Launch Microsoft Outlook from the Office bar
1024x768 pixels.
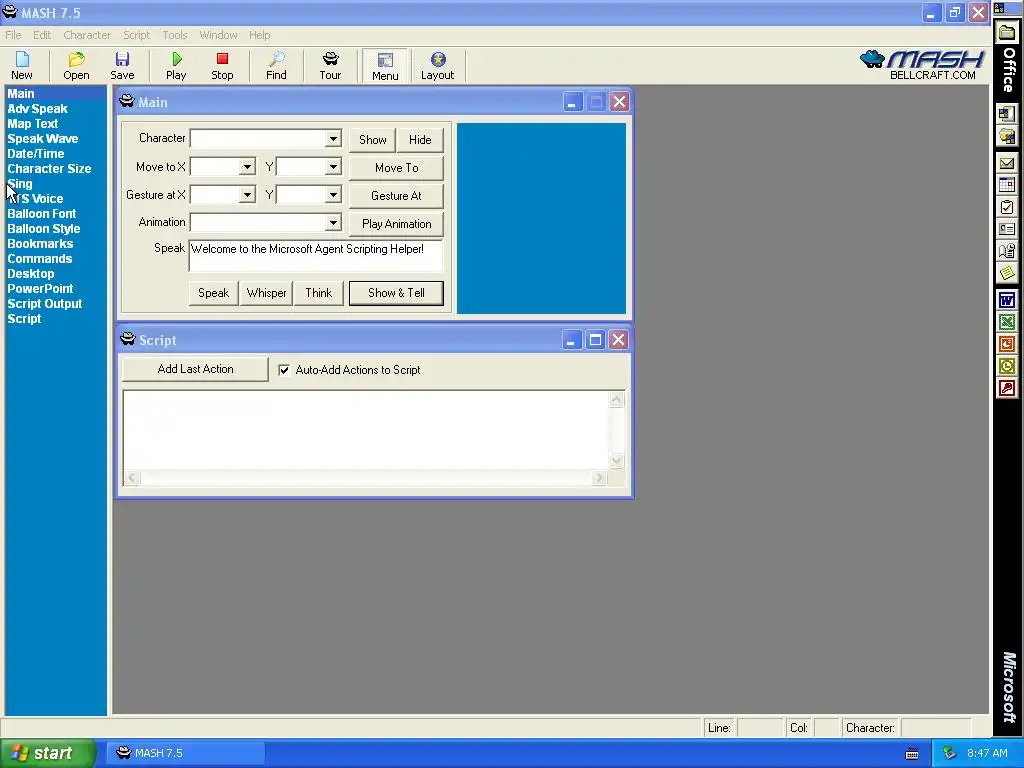point(1007,366)
